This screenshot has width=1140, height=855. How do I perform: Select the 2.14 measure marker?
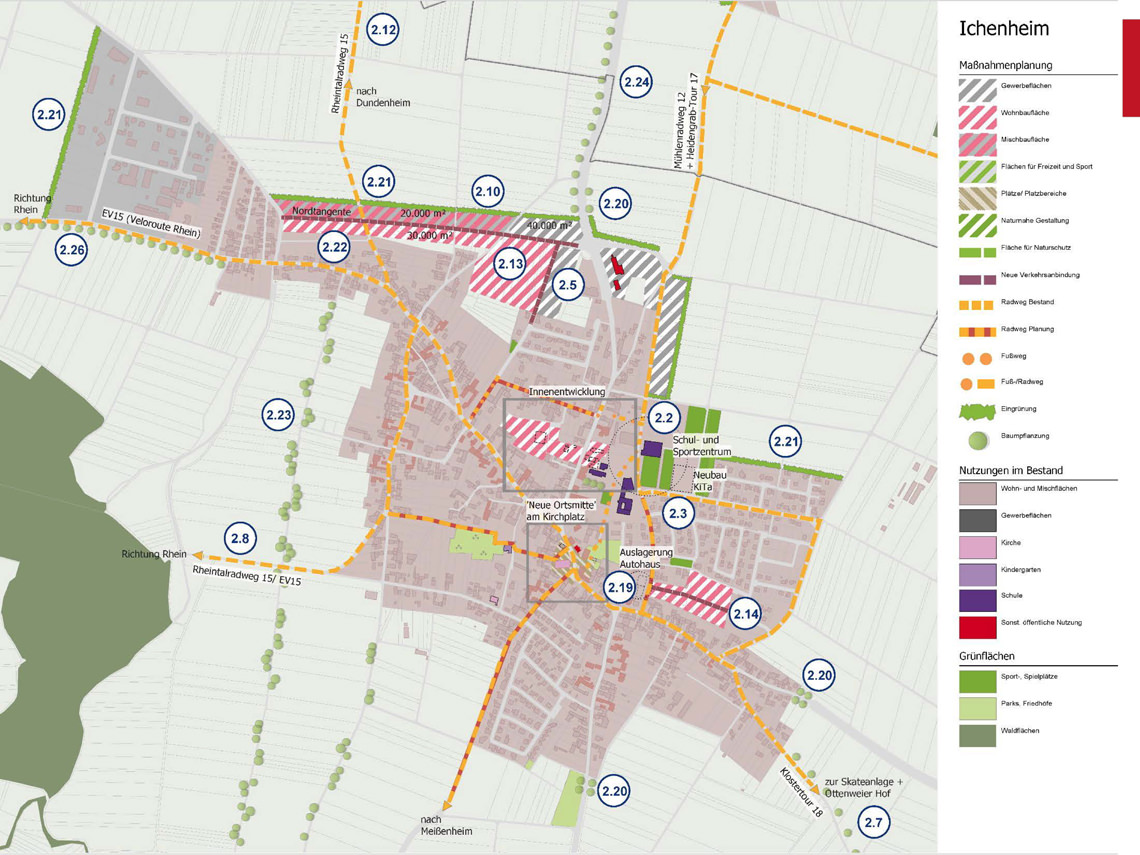tap(746, 615)
